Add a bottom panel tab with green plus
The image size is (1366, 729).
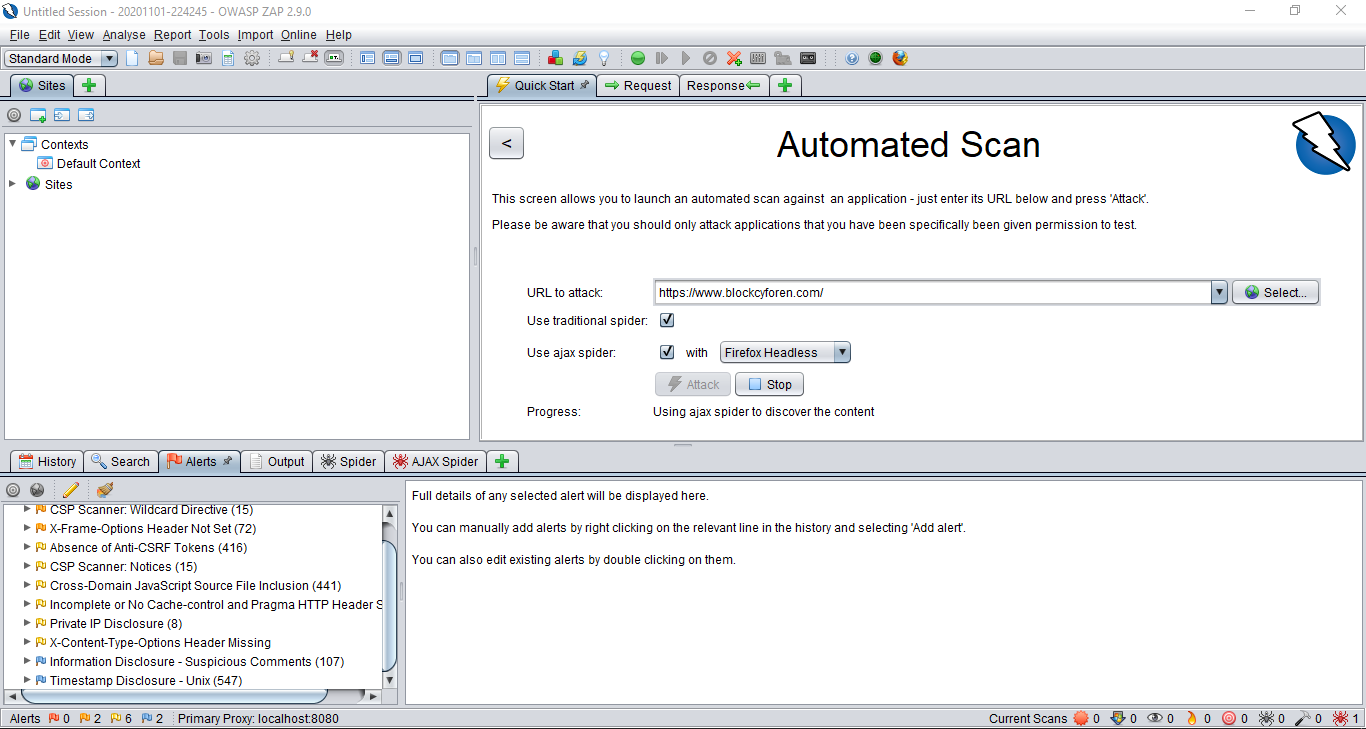[502, 461]
